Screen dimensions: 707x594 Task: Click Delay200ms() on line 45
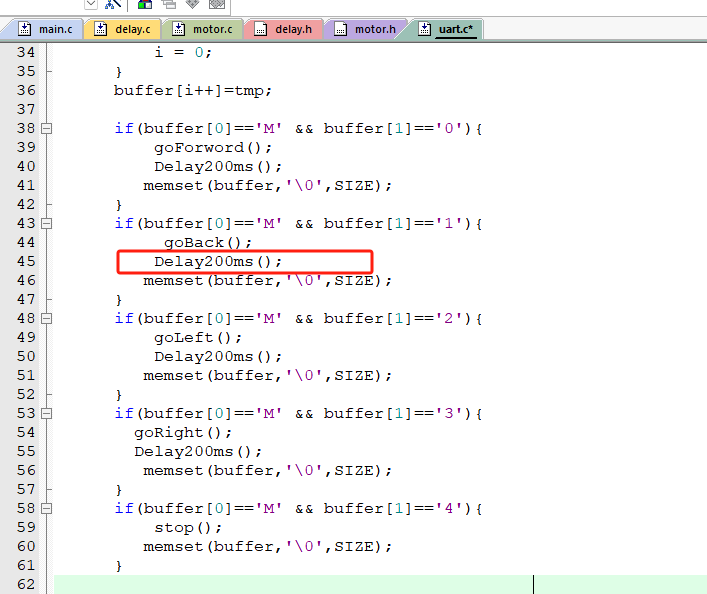218,262
